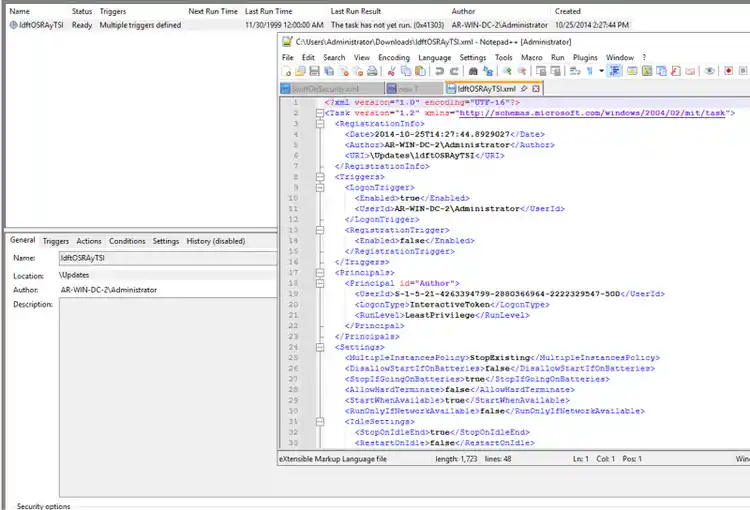Open Find using the binoculars icon
The width and height of the screenshot is (750, 510).
[x=474, y=72]
